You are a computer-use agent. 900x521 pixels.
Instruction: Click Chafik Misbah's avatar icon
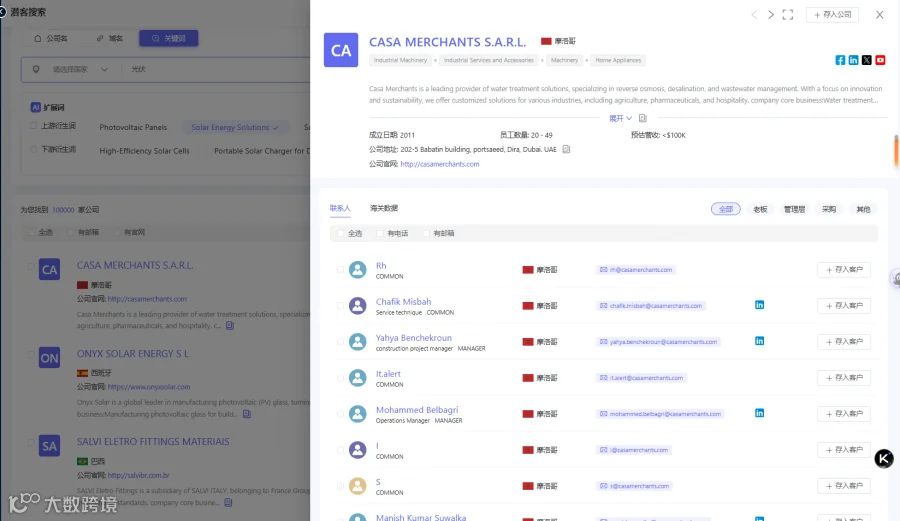point(358,305)
